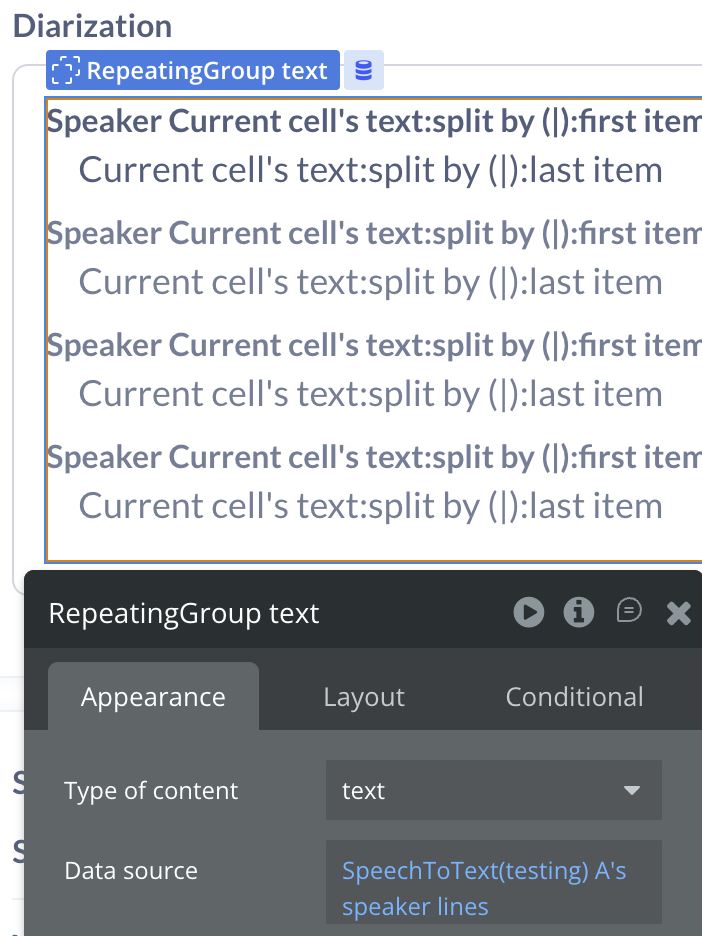Select the fourth row's bold Speaker text
This screenshot has height=936, width=702.
pyautogui.click(x=372, y=458)
